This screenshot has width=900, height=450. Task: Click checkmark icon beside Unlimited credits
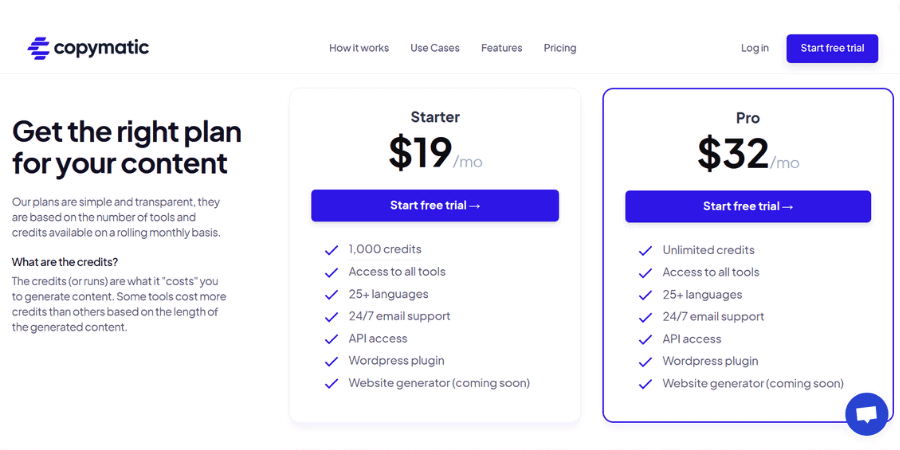(x=645, y=251)
